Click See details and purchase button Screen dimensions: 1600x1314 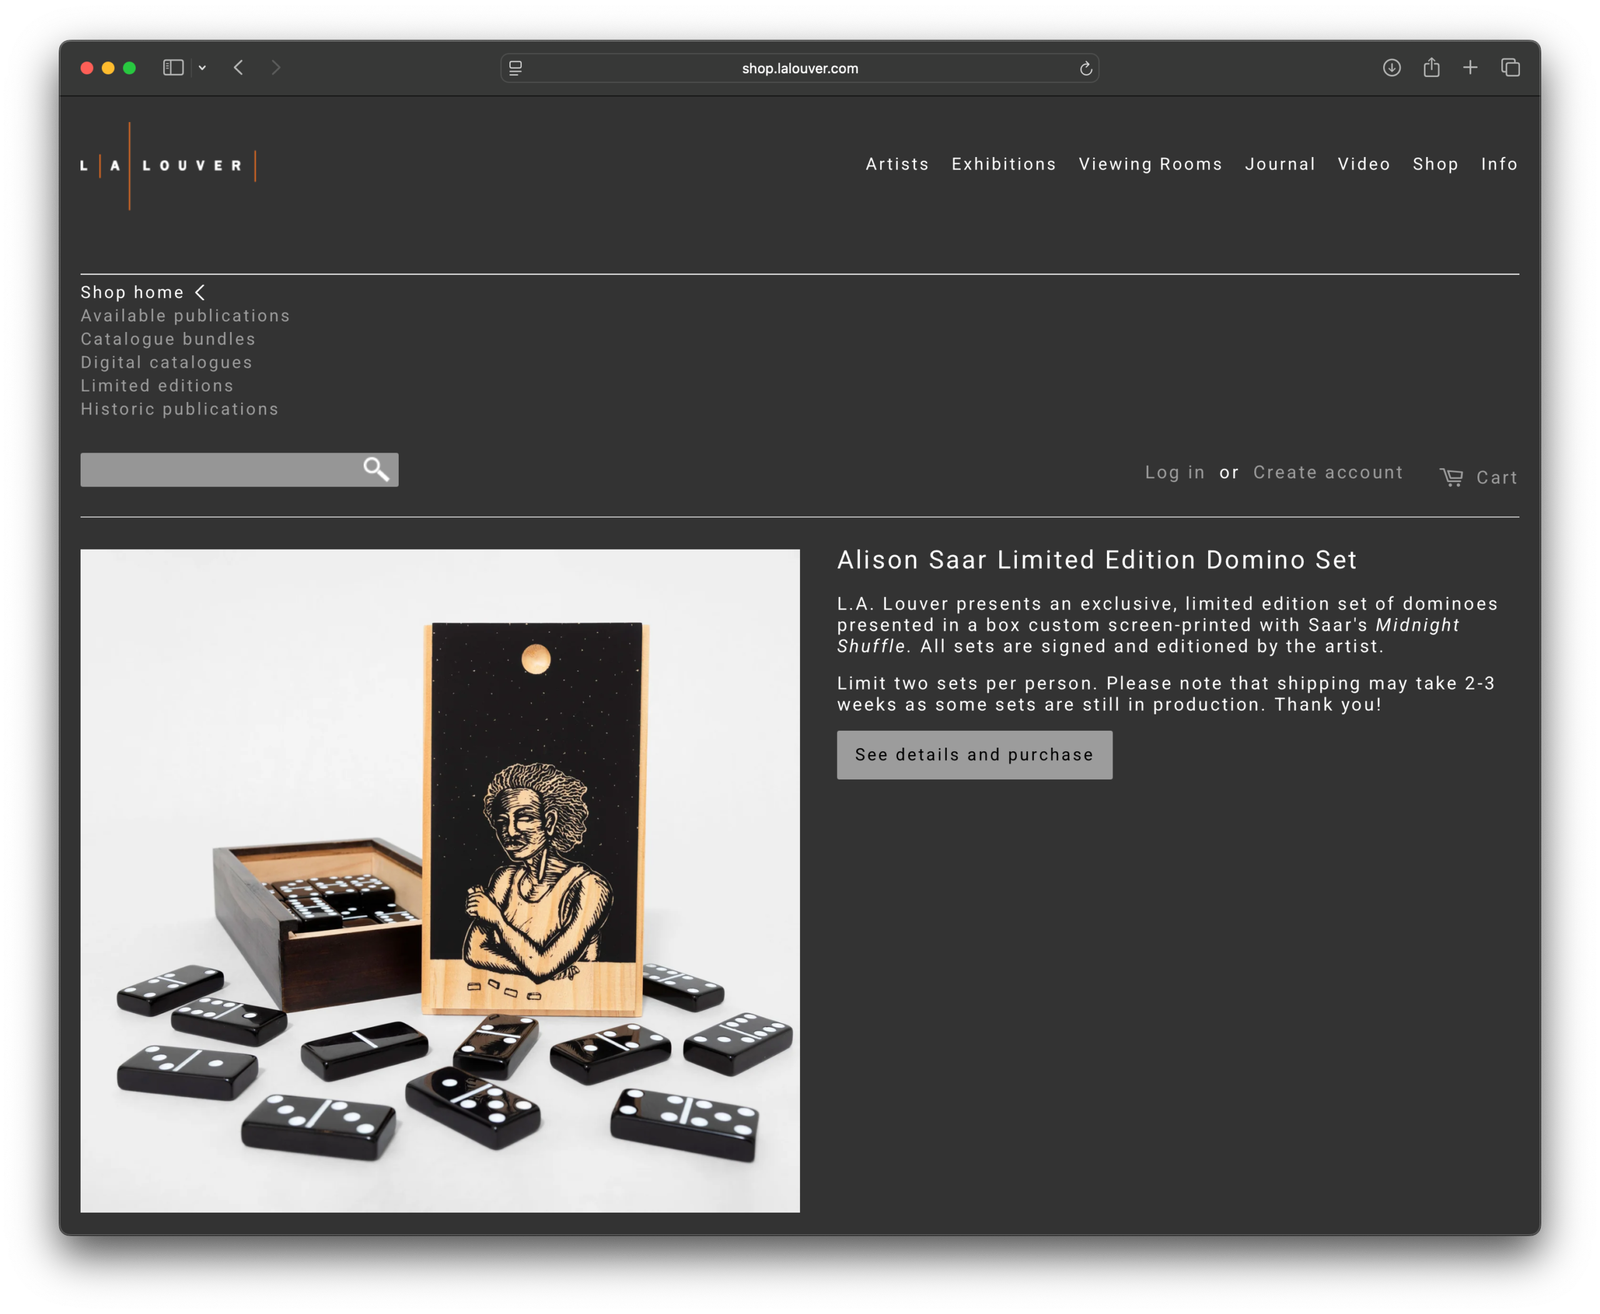[974, 755]
